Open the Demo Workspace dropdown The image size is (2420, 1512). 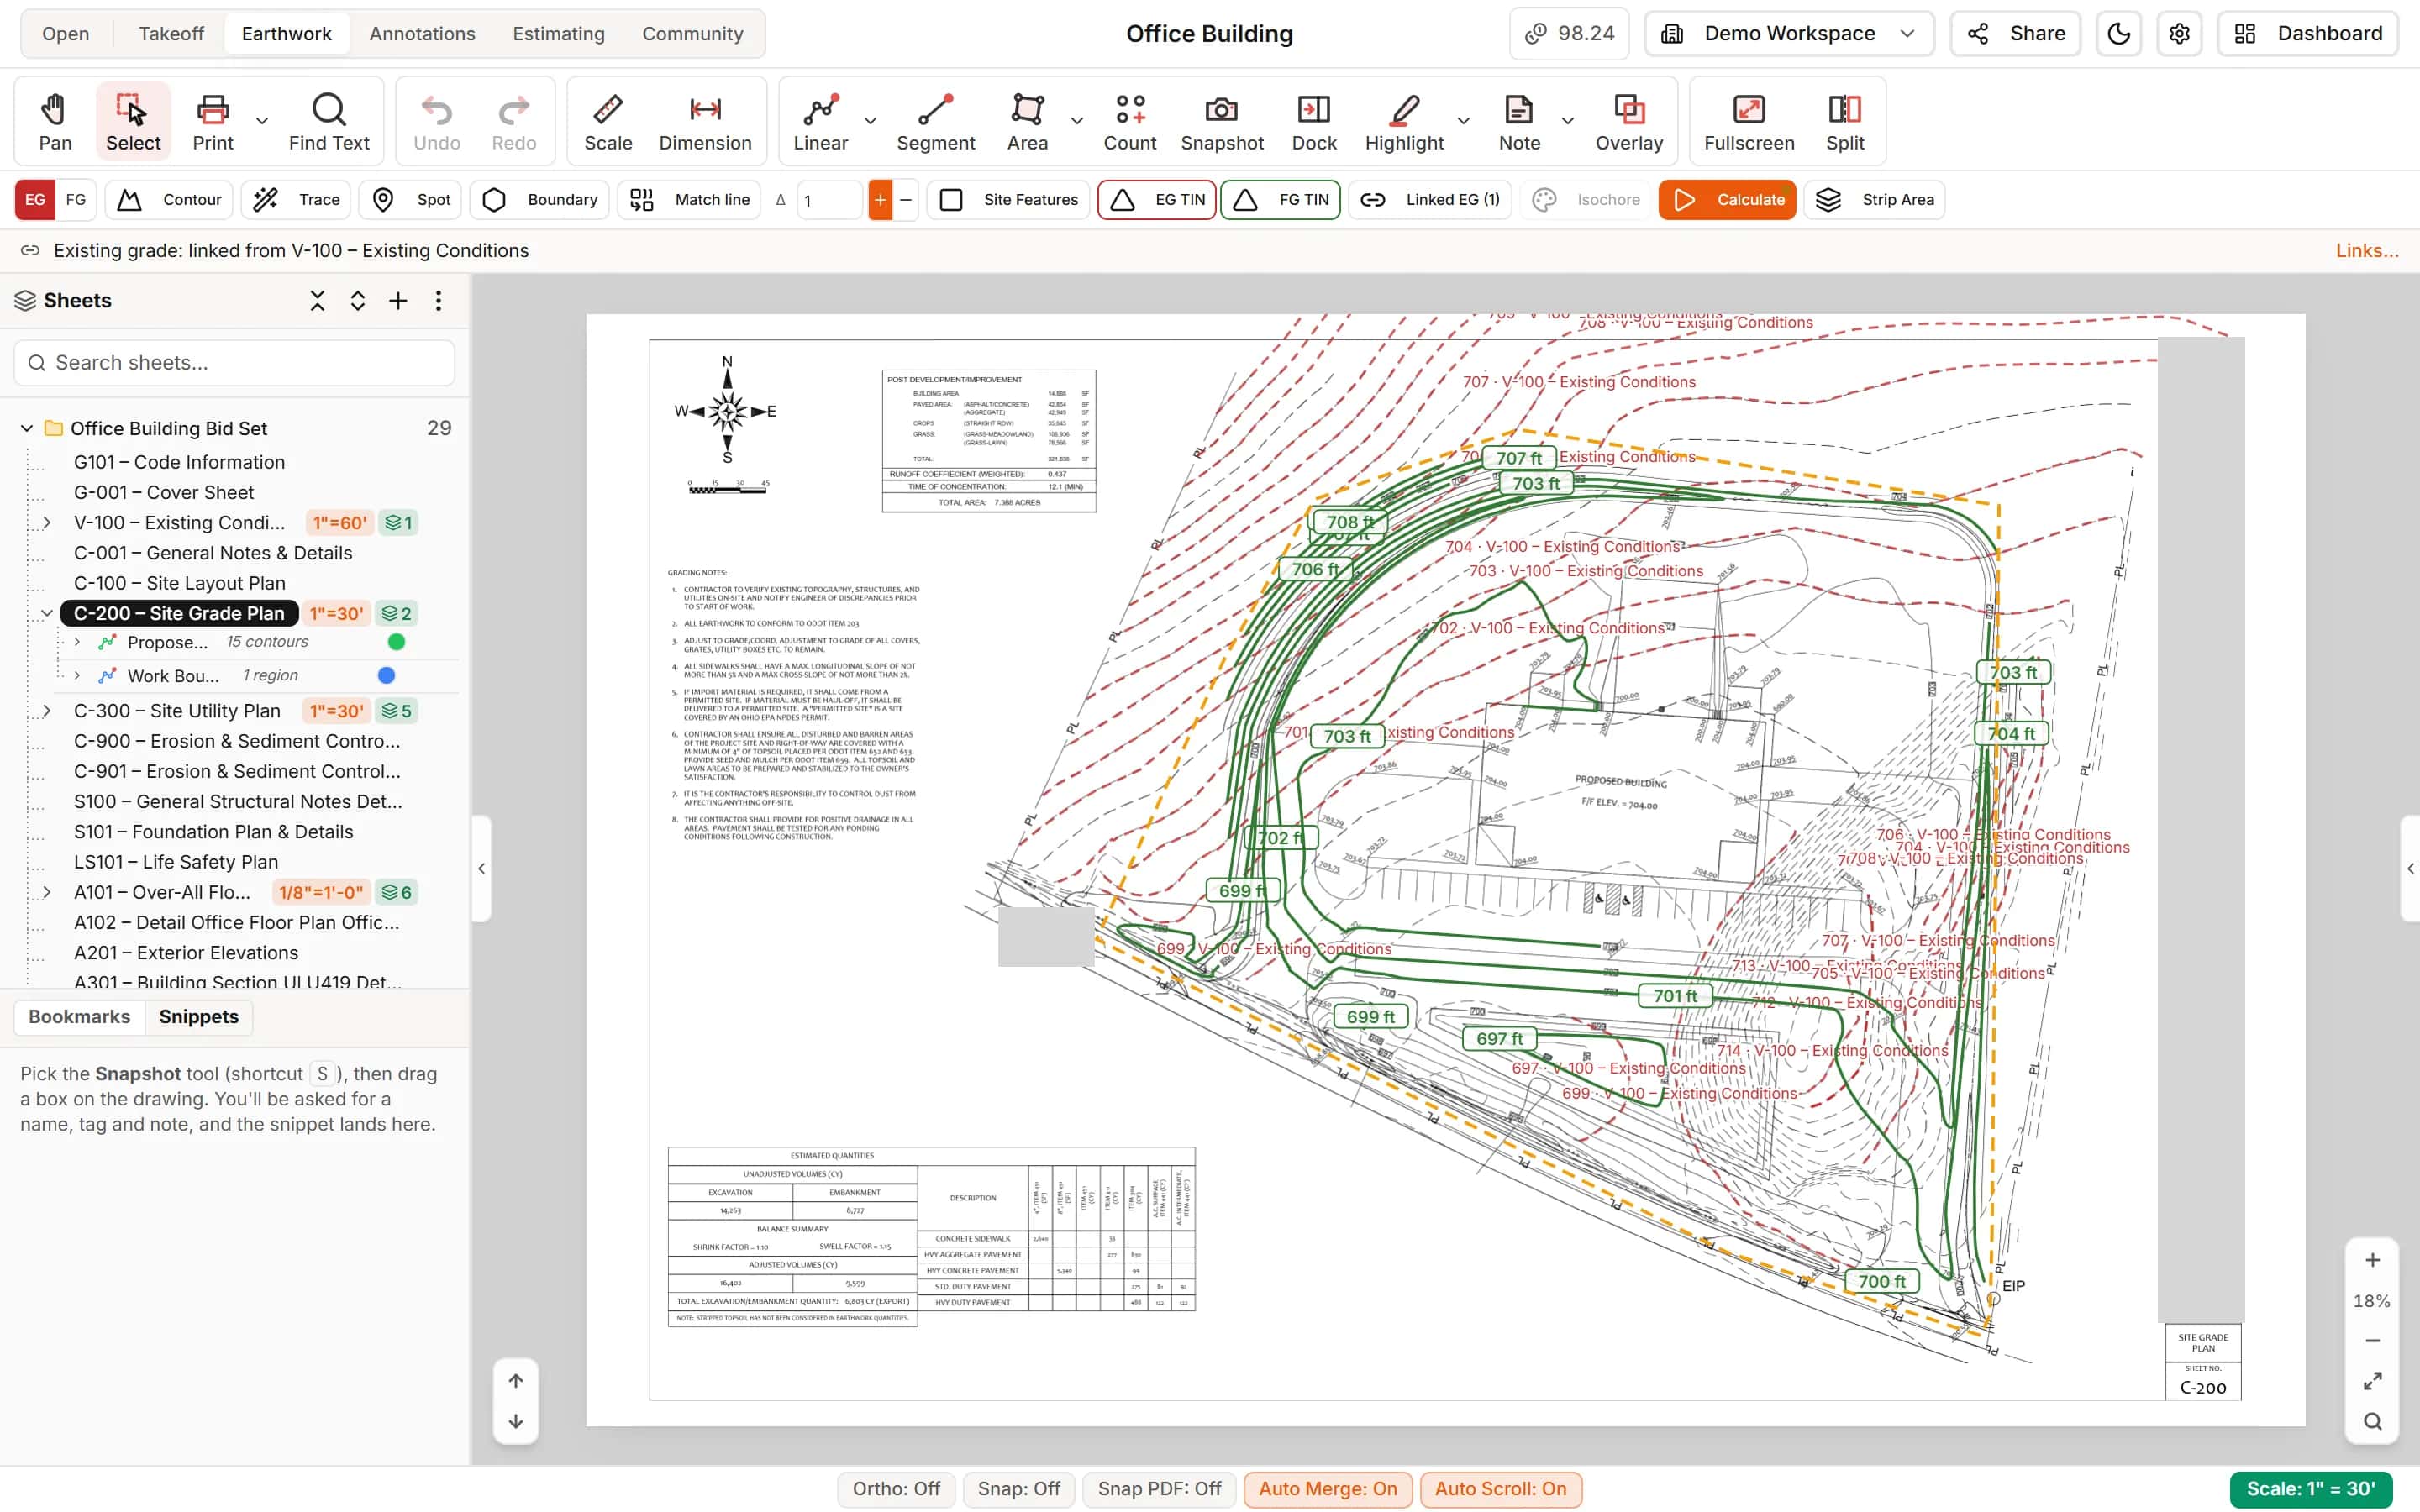1789,34
